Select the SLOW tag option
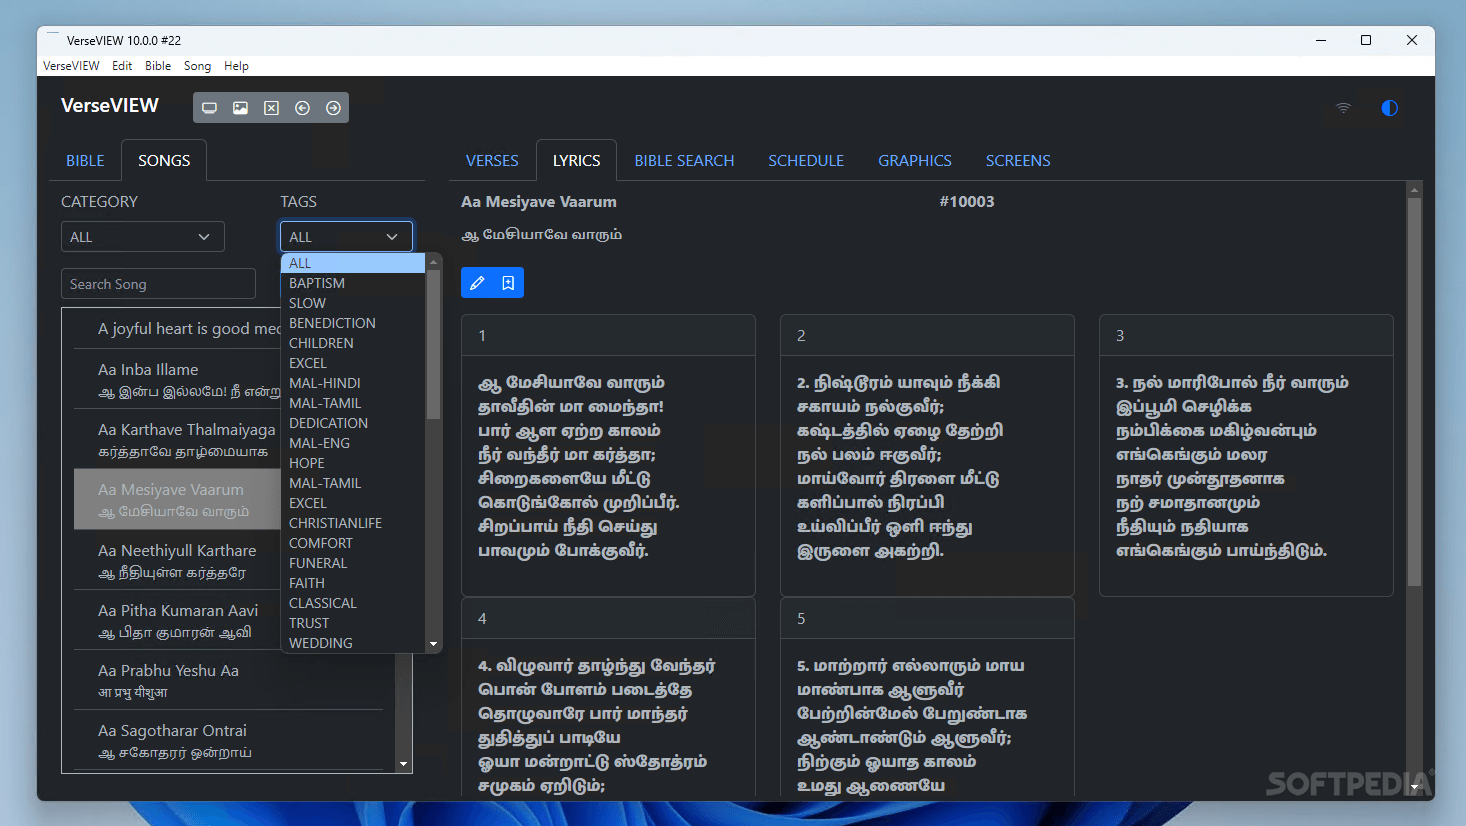This screenshot has height=826, width=1466. coord(353,303)
